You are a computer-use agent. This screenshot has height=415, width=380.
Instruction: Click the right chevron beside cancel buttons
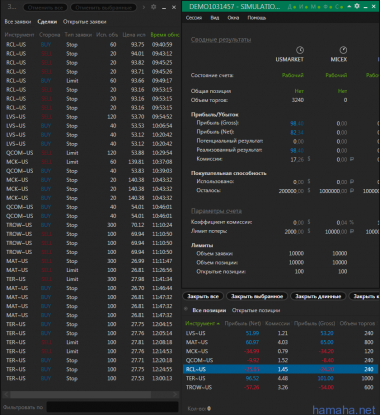tap(144, 7)
